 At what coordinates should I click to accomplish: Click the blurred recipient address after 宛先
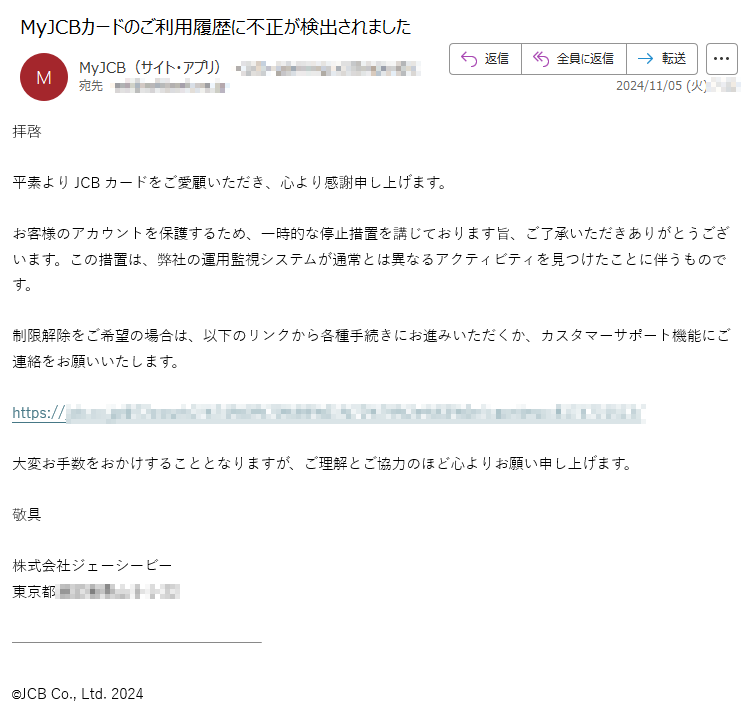click(171, 87)
